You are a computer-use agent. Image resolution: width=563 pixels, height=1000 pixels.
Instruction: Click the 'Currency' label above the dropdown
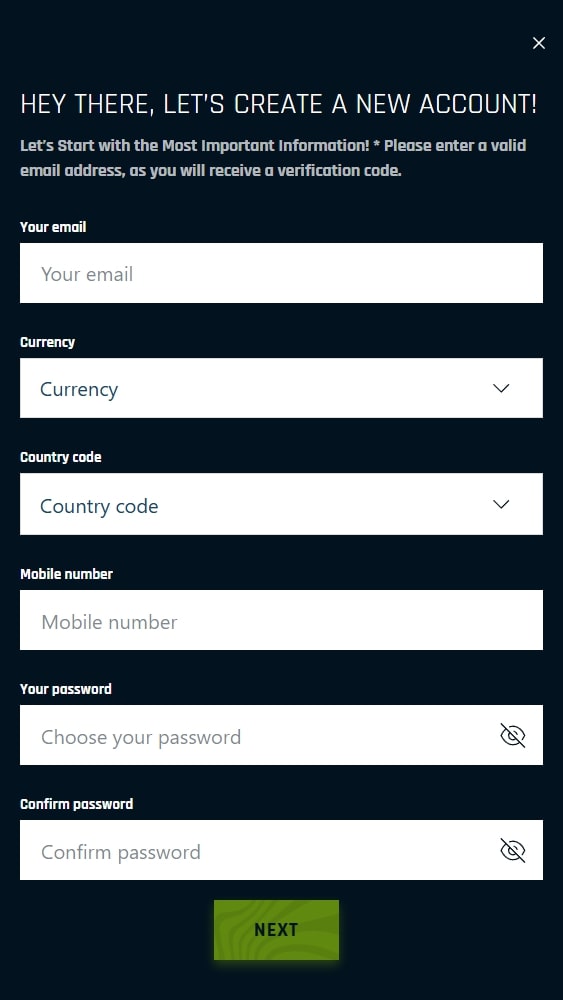point(47,342)
